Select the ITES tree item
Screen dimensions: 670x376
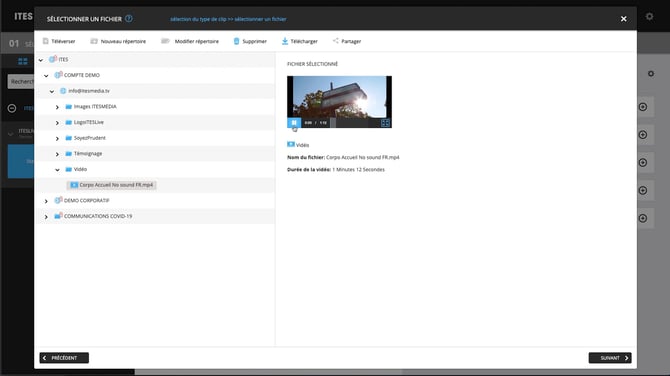tap(59, 59)
